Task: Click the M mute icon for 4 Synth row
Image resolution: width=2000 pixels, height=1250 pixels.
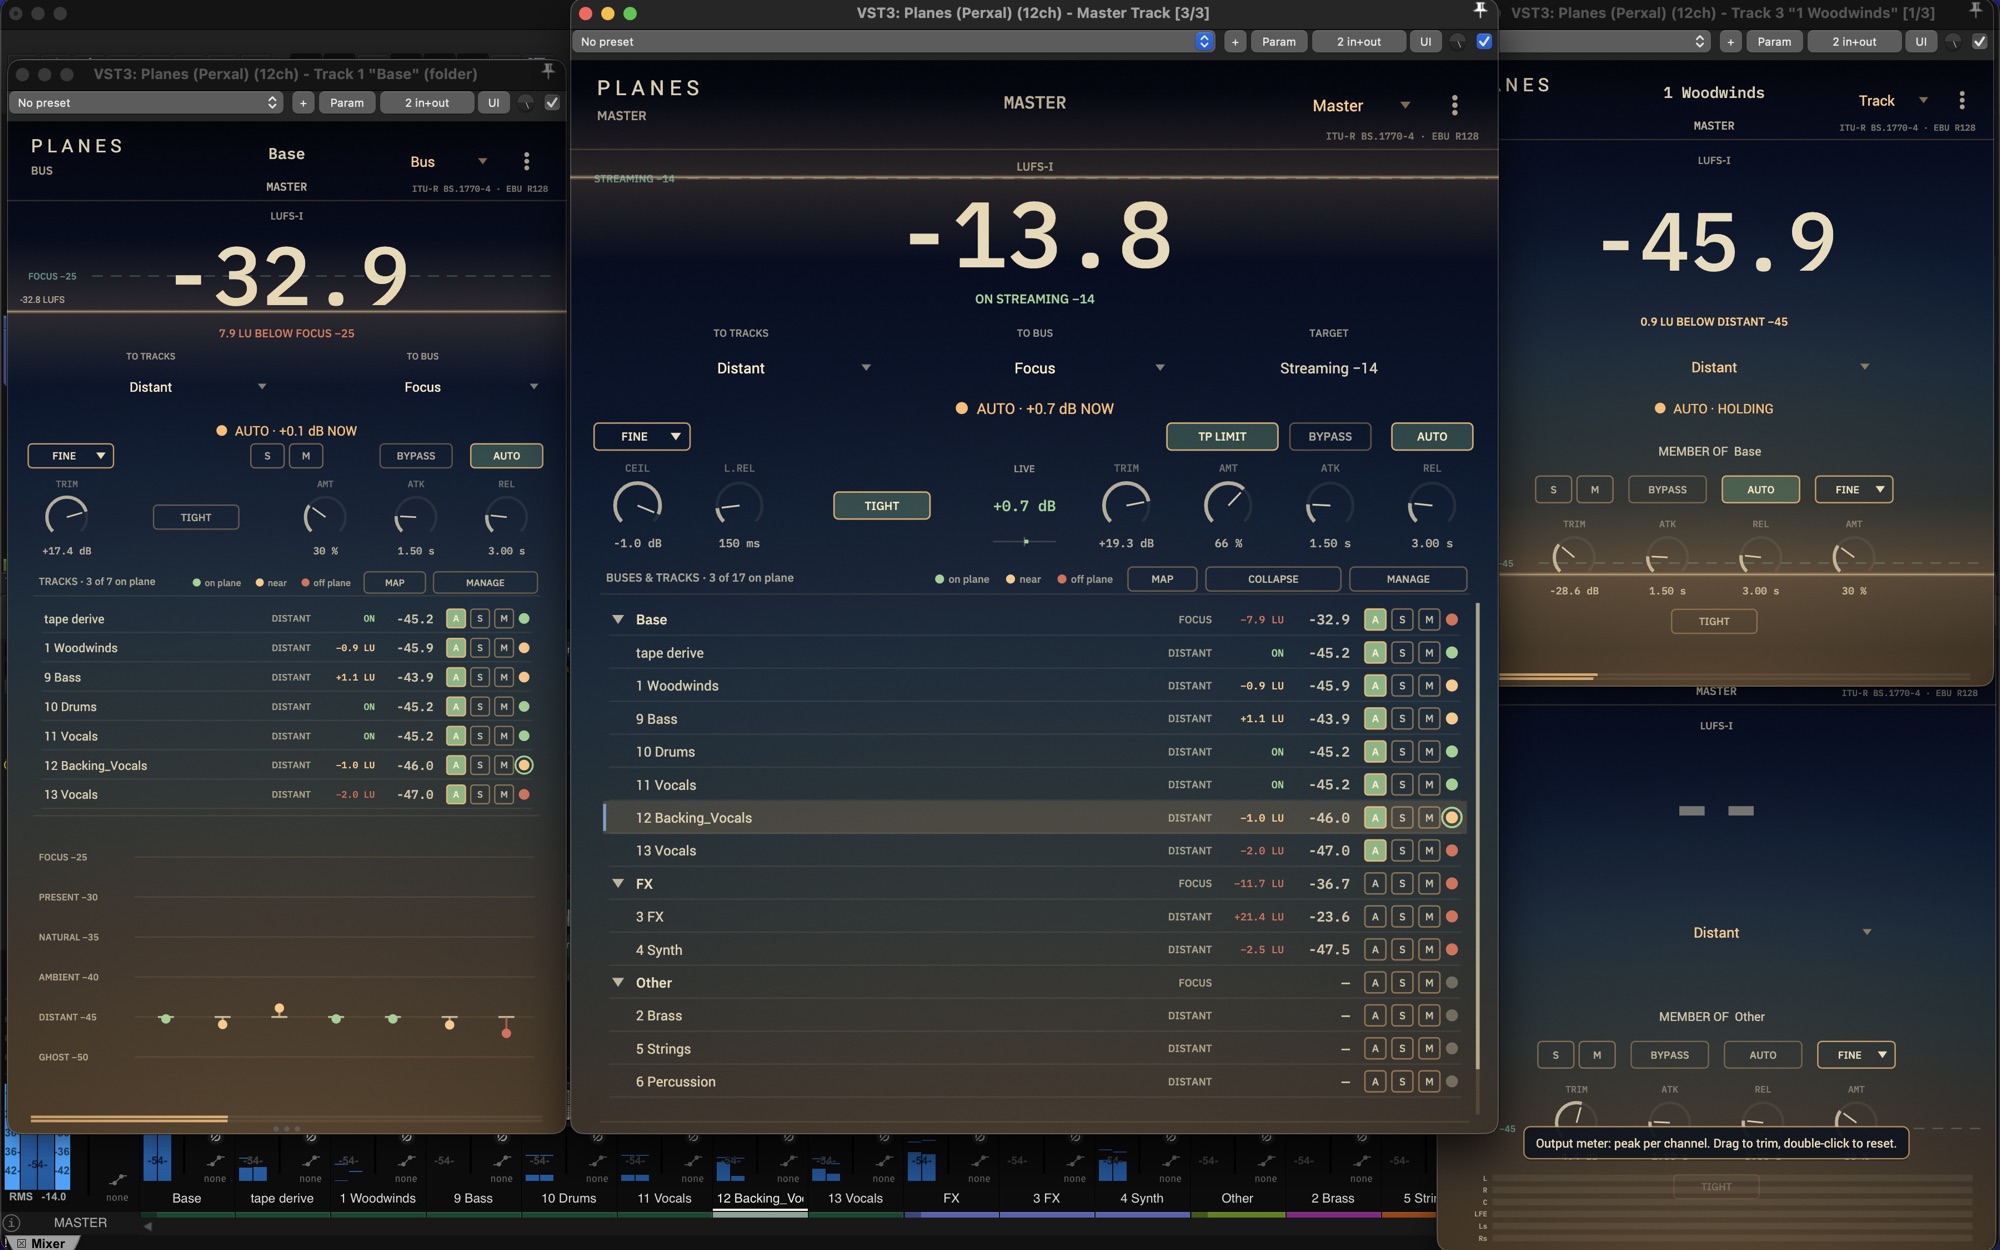Action: pos(1429,950)
